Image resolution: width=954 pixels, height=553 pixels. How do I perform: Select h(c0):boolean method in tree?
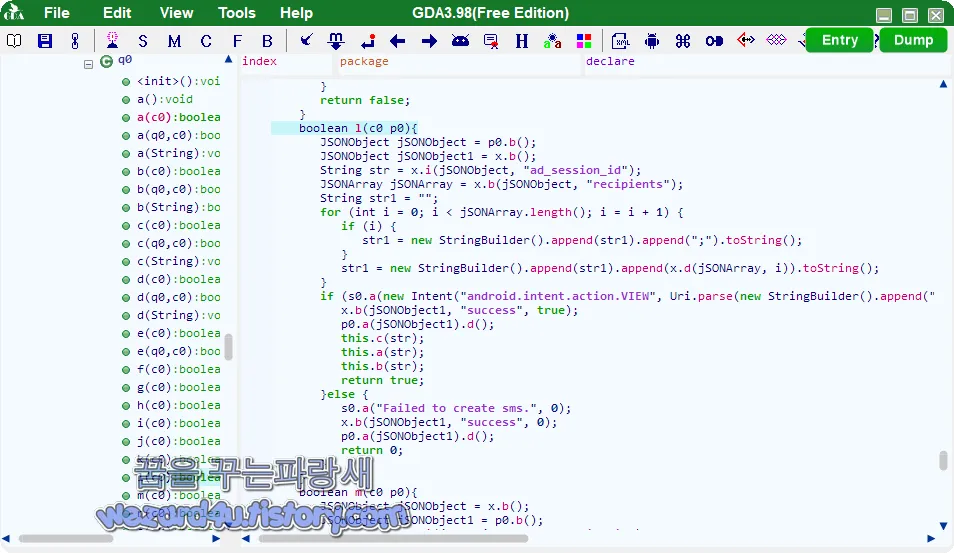[178, 405]
